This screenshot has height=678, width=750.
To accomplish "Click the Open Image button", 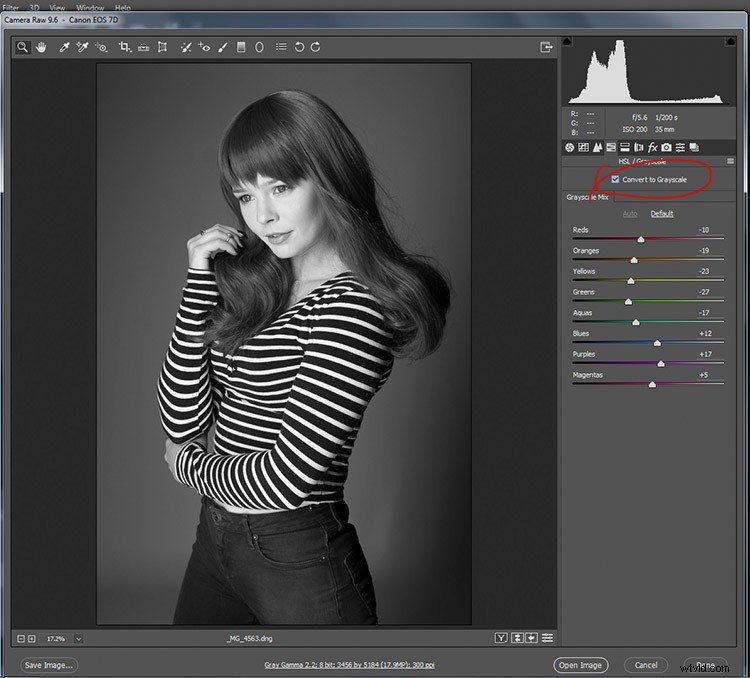I will [x=580, y=665].
